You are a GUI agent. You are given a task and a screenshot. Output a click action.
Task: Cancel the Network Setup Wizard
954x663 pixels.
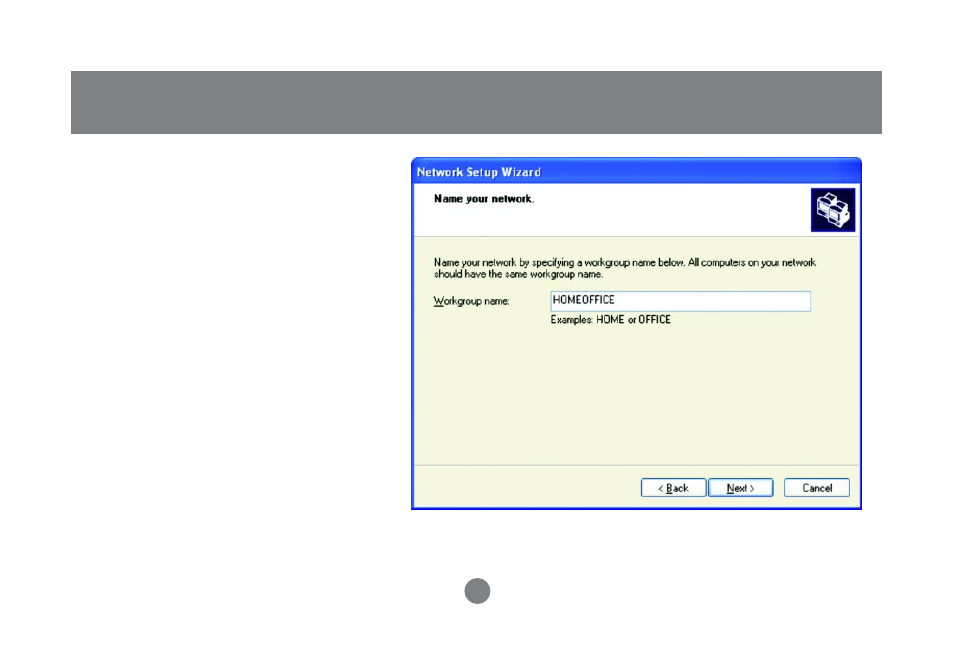pos(816,488)
